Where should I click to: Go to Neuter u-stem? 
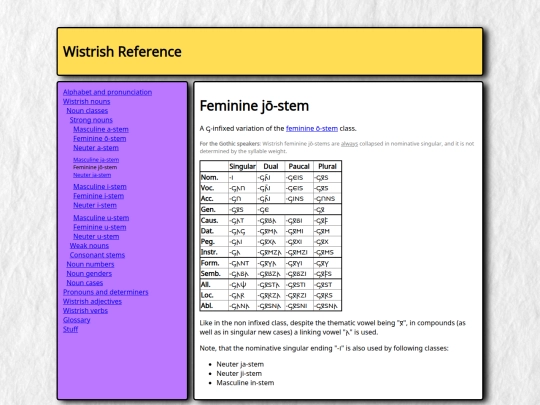96,237
